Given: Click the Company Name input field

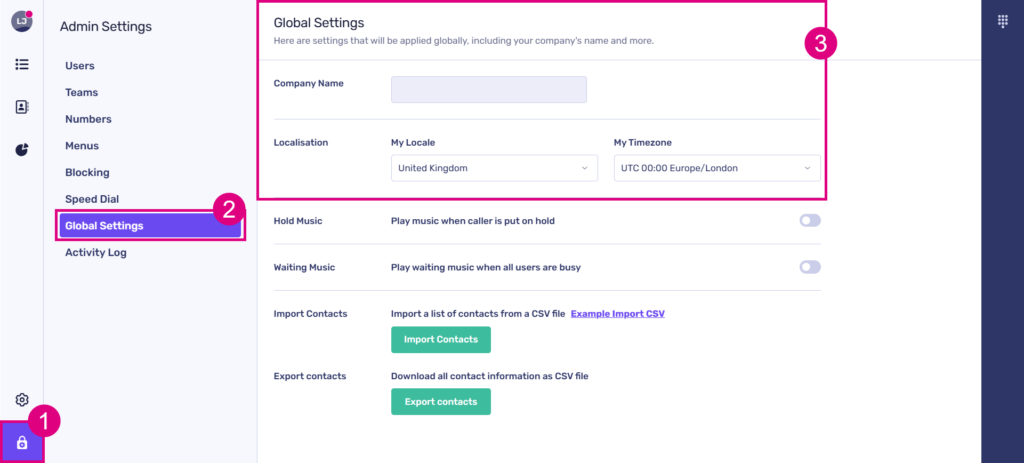Looking at the screenshot, I should click(x=488, y=90).
